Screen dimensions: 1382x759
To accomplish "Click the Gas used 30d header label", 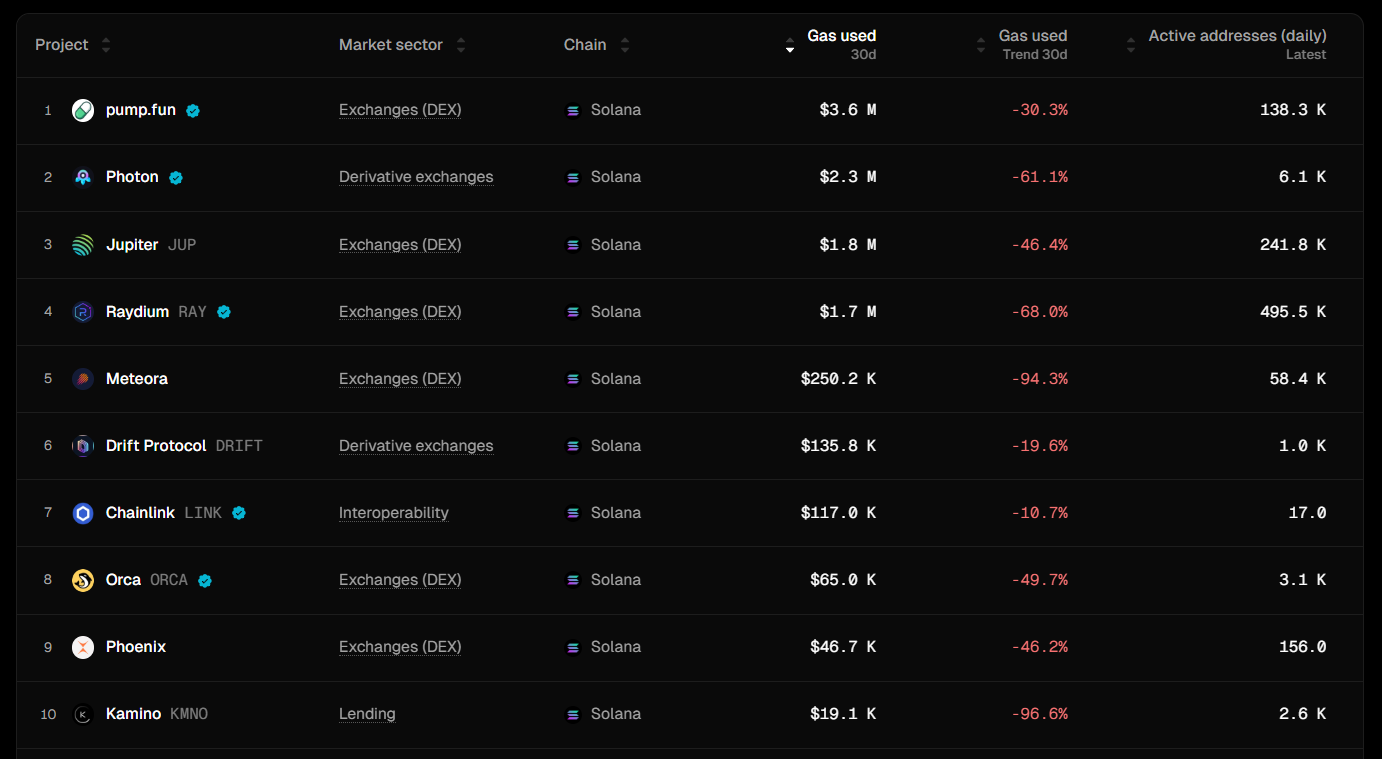I will pos(842,45).
